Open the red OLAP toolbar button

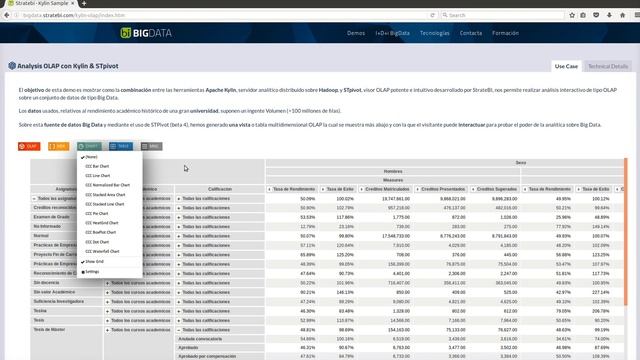coord(29,146)
